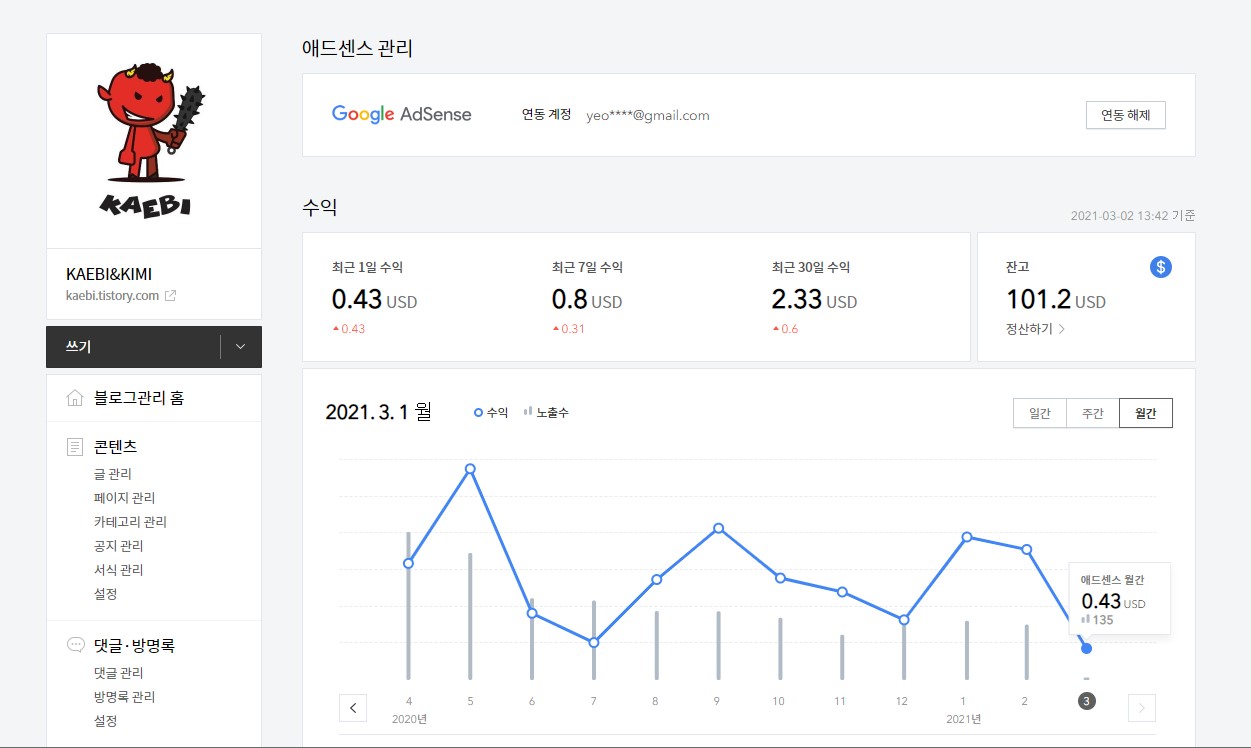This screenshot has height=748, width=1251.
Task: Click the highlighted month 3 axis marker
Action: coord(1087,701)
